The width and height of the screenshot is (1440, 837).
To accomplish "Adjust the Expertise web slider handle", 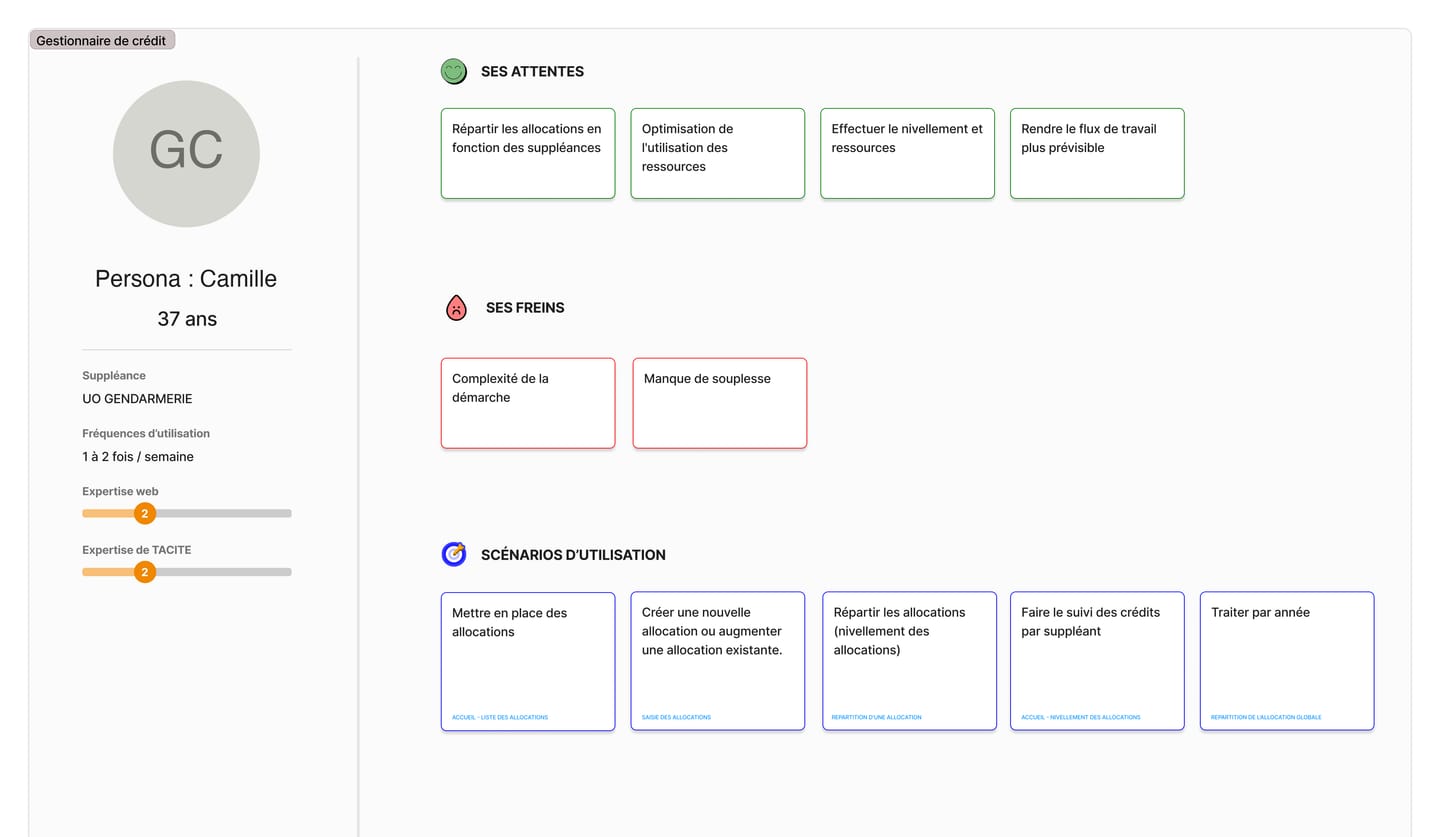I will click(x=145, y=514).
